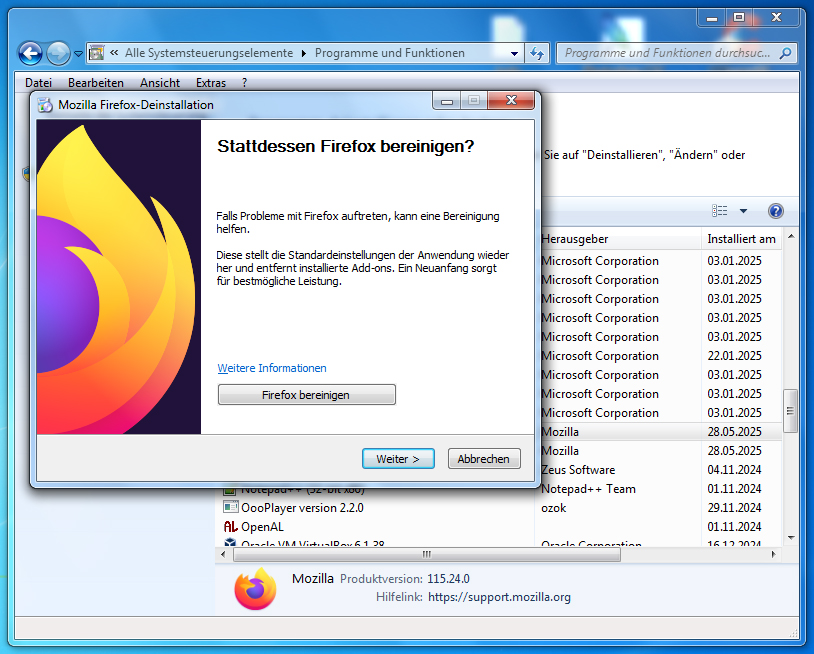Click the magnifier icon in search box
The image size is (814, 654).
(785, 53)
